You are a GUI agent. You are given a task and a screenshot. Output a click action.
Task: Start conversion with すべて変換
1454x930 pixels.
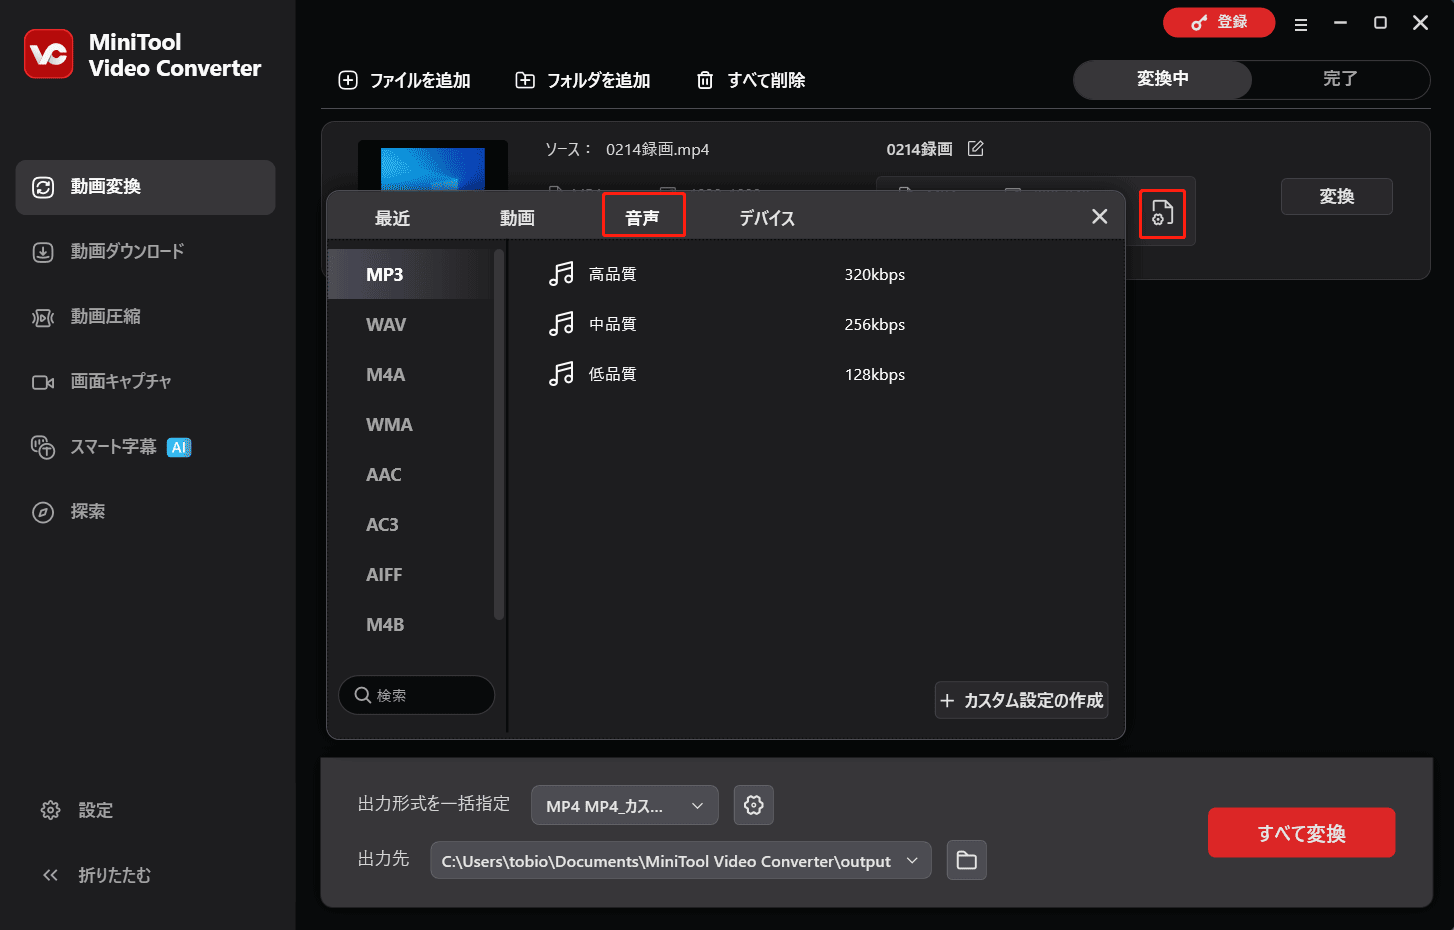pyautogui.click(x=1301, y=832)
